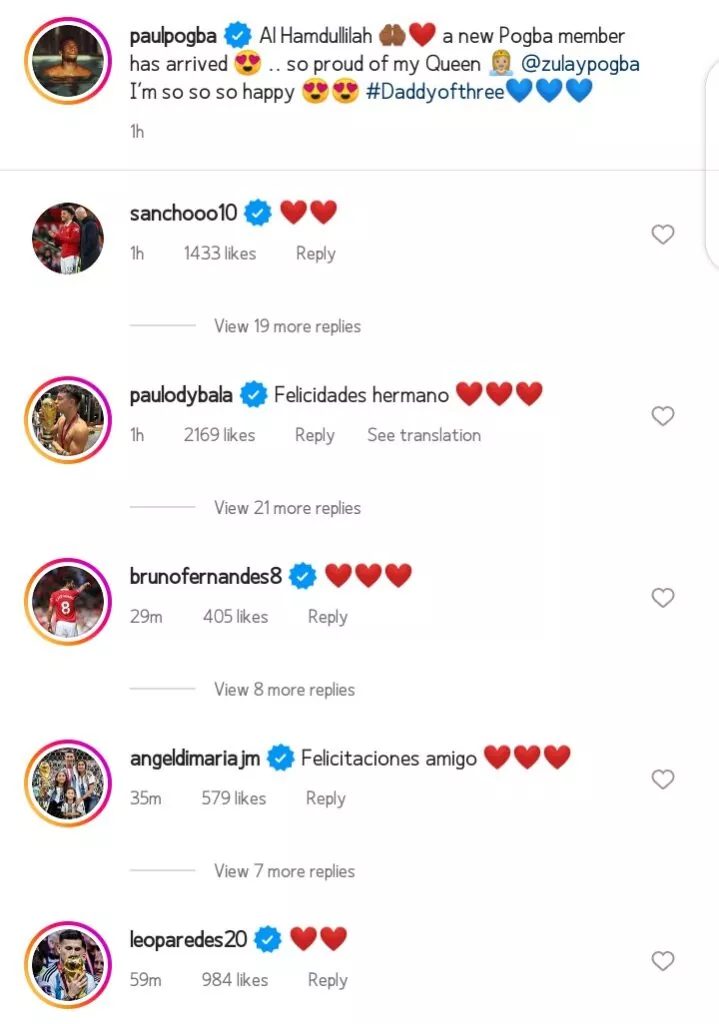Image resolution: width=719 pixels, height=1024 pixels.
Task: Like sanchooo10's comment with the heart
Action: [x=663, y=234]
